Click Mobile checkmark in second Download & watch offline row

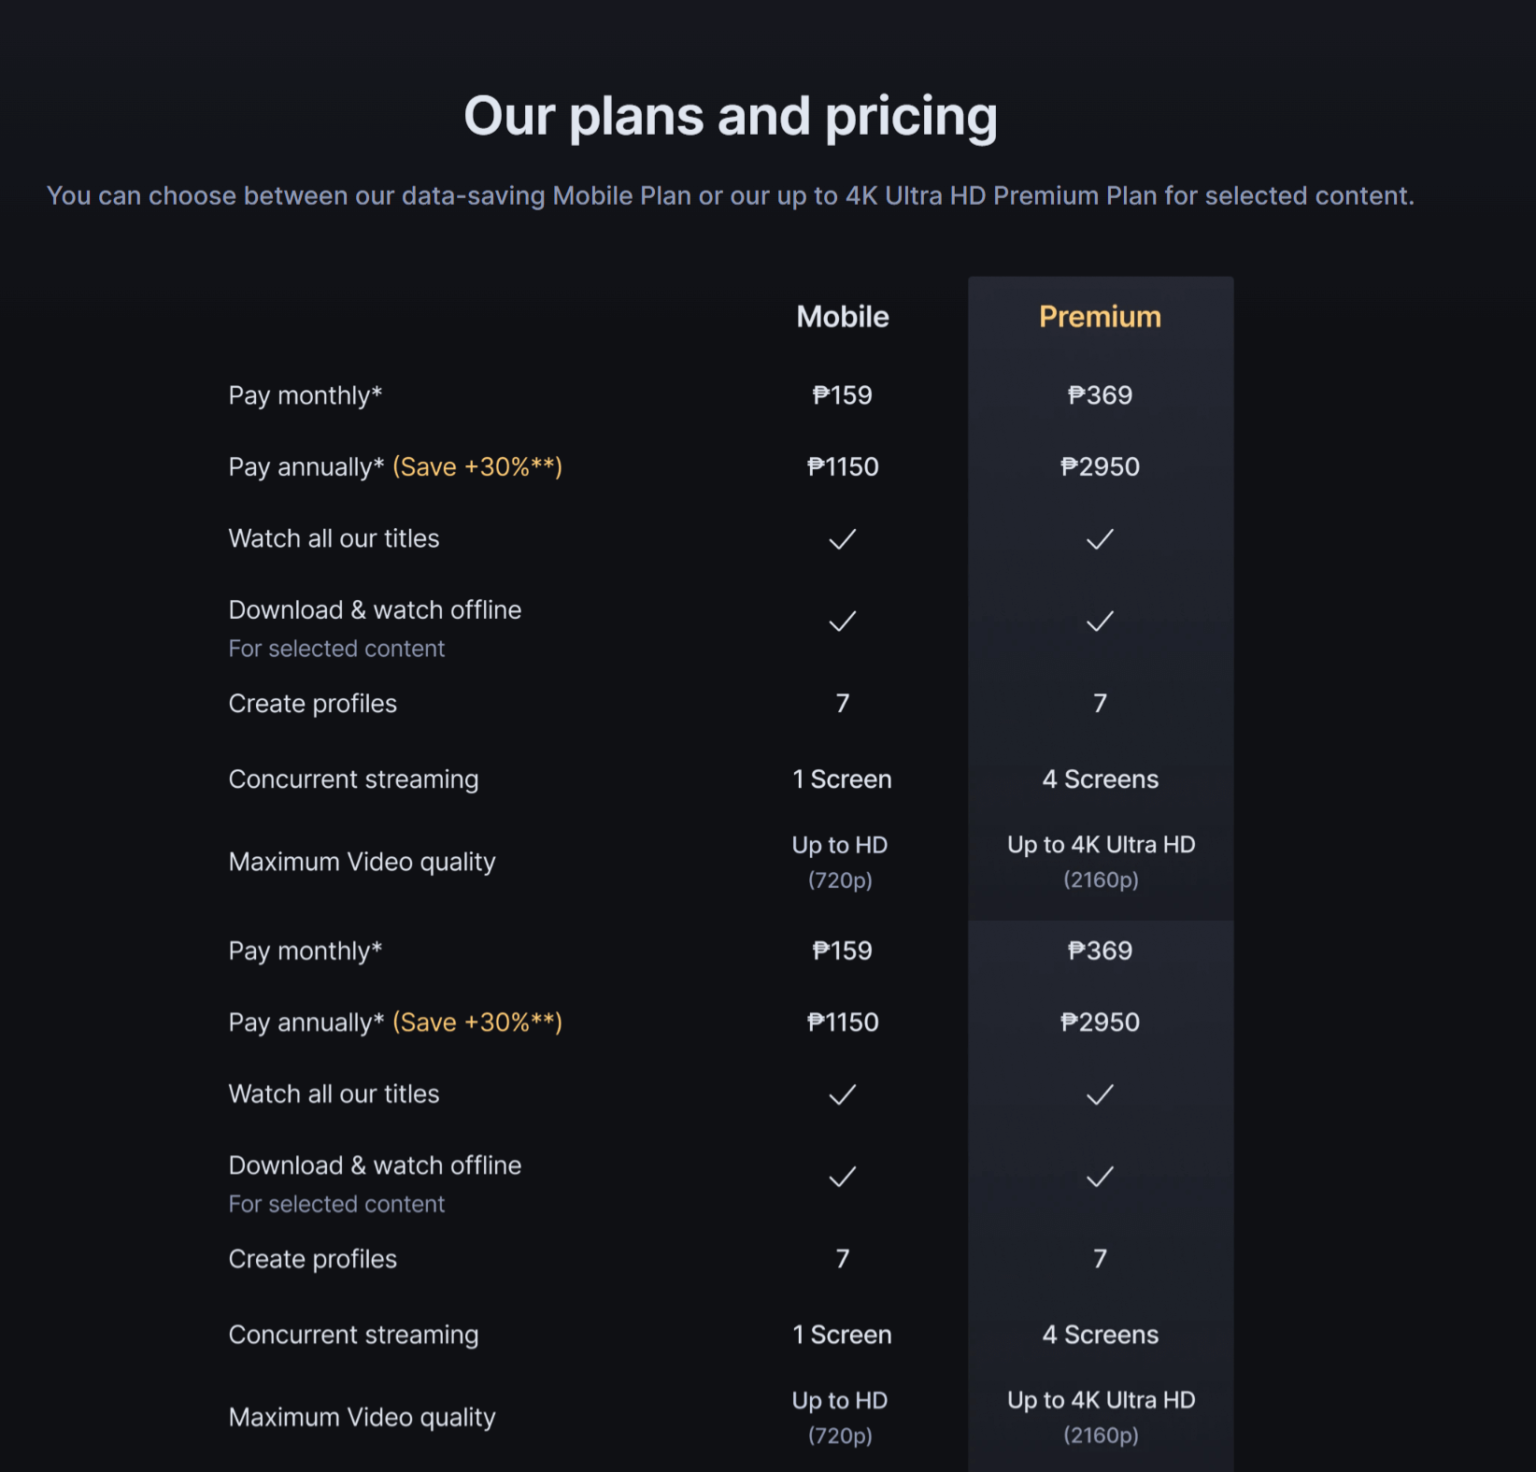[842, 1176]
